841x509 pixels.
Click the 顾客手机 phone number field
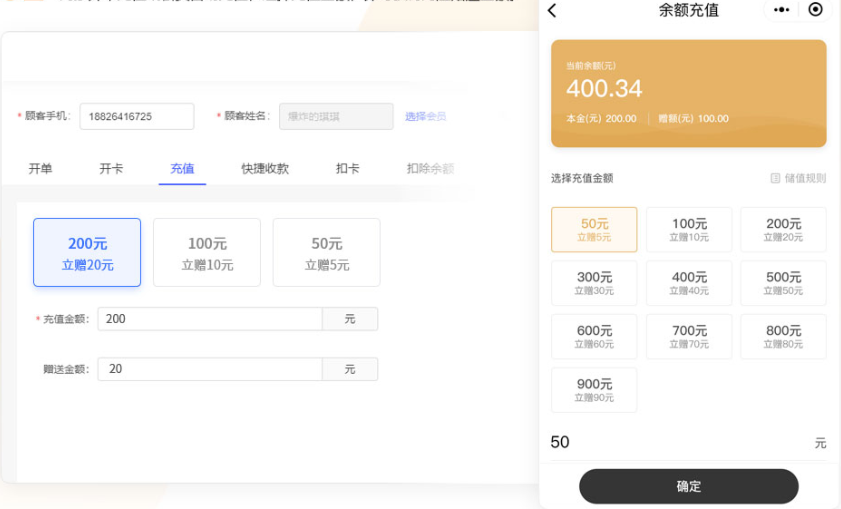point(137,116)
